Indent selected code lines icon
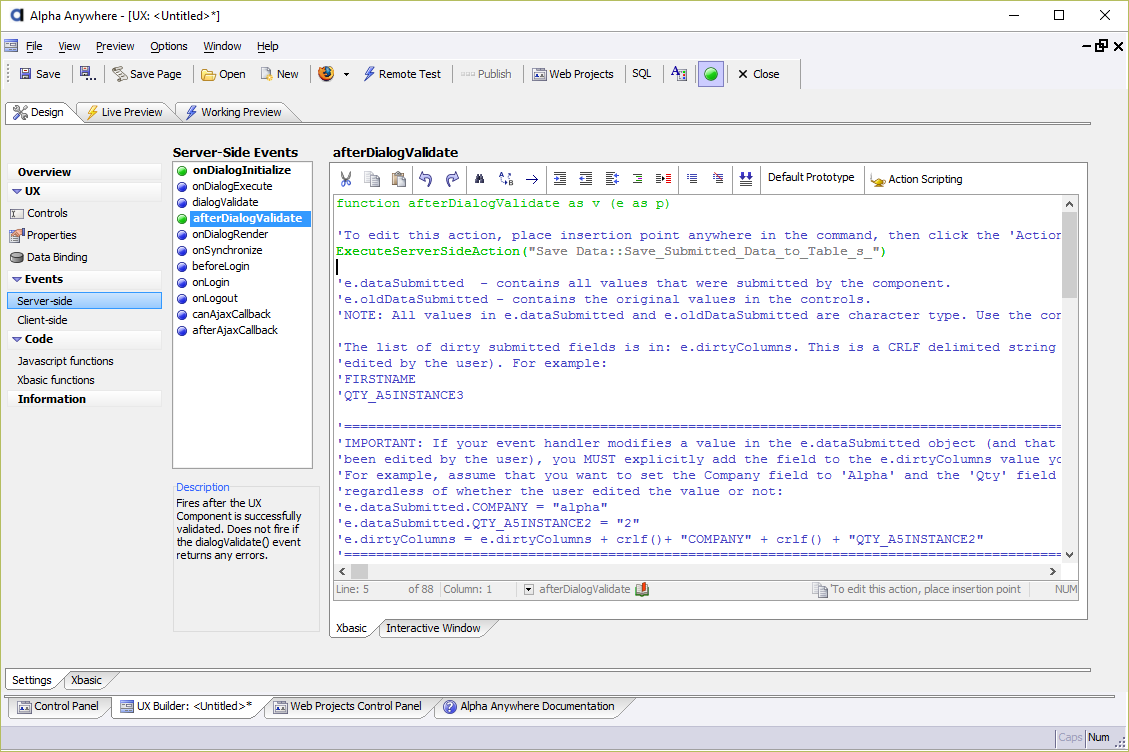This screenshot has height=752, width=1129. 559,179
